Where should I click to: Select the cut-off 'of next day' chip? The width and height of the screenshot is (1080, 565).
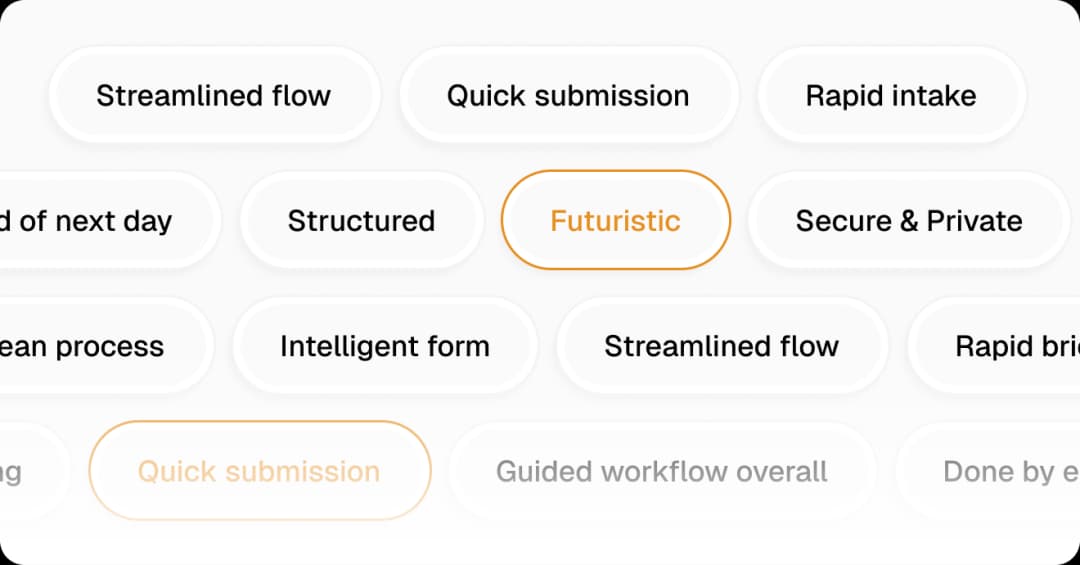coord(95,221)
